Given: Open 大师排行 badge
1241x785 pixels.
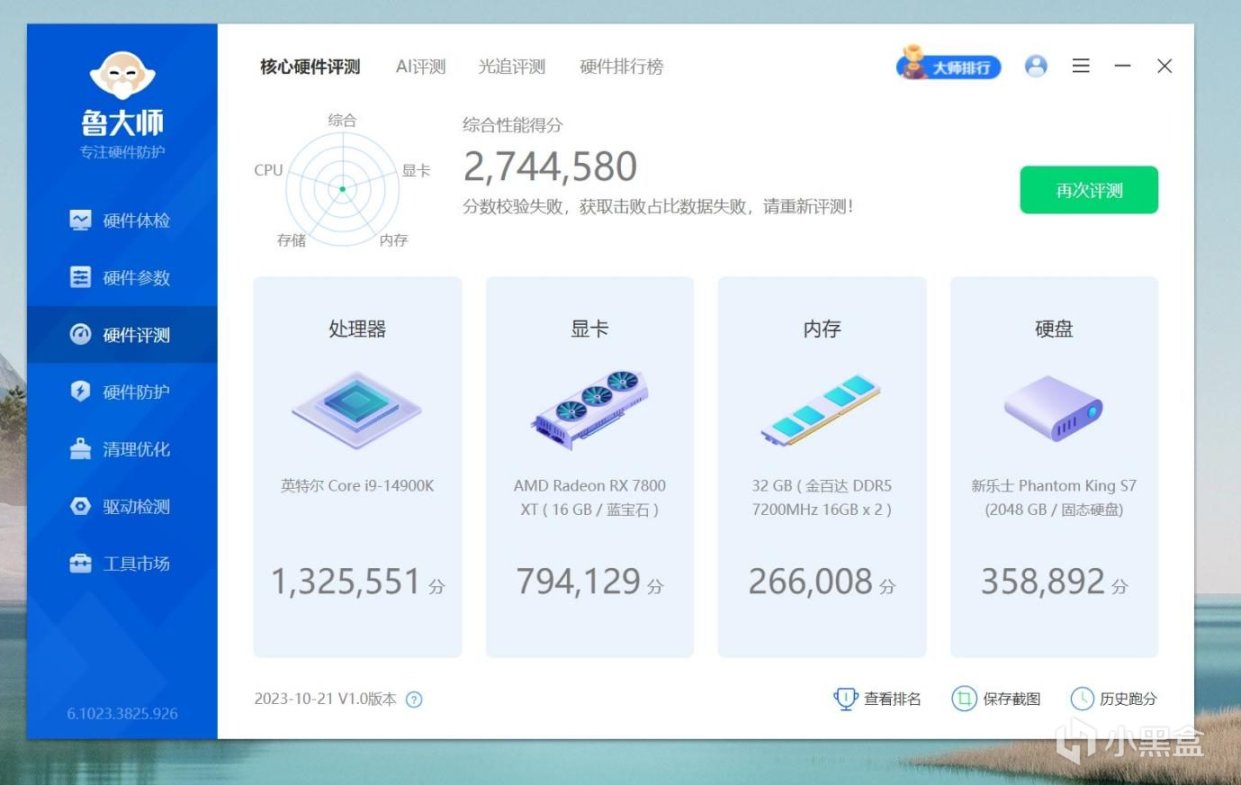Looking at the screenshot, I should pyautogui.click(x=948, y=65).
